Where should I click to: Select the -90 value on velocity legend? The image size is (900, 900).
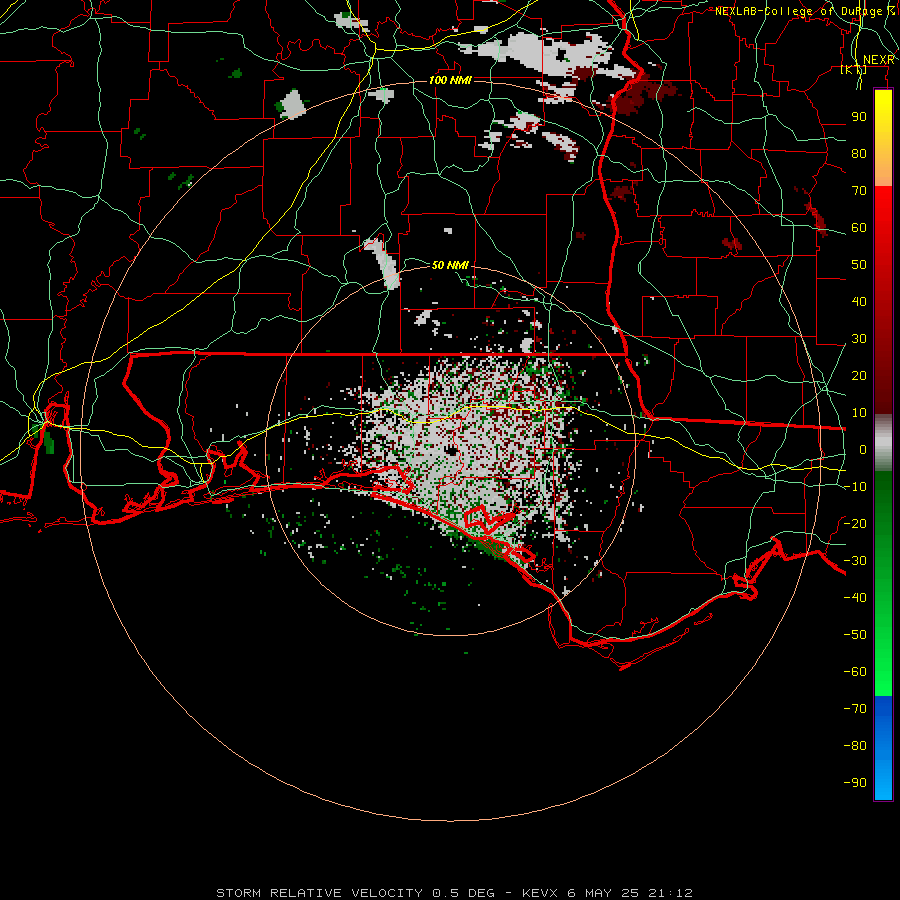pyautogui.click(x=855, y=783)
